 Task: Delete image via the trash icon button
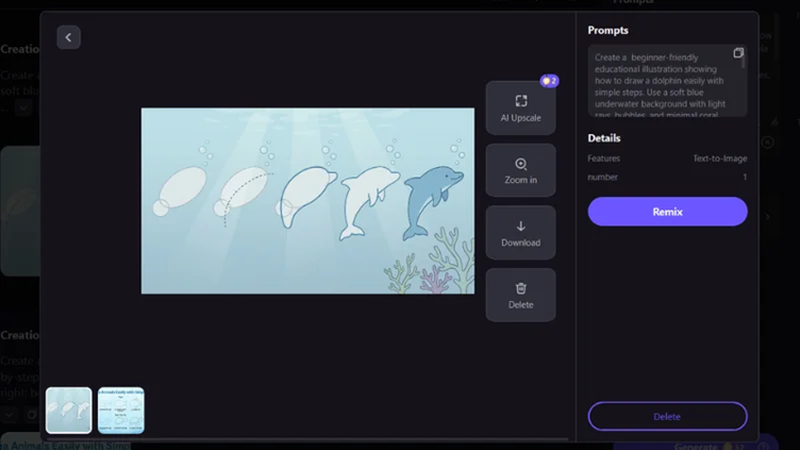point(520,295)
